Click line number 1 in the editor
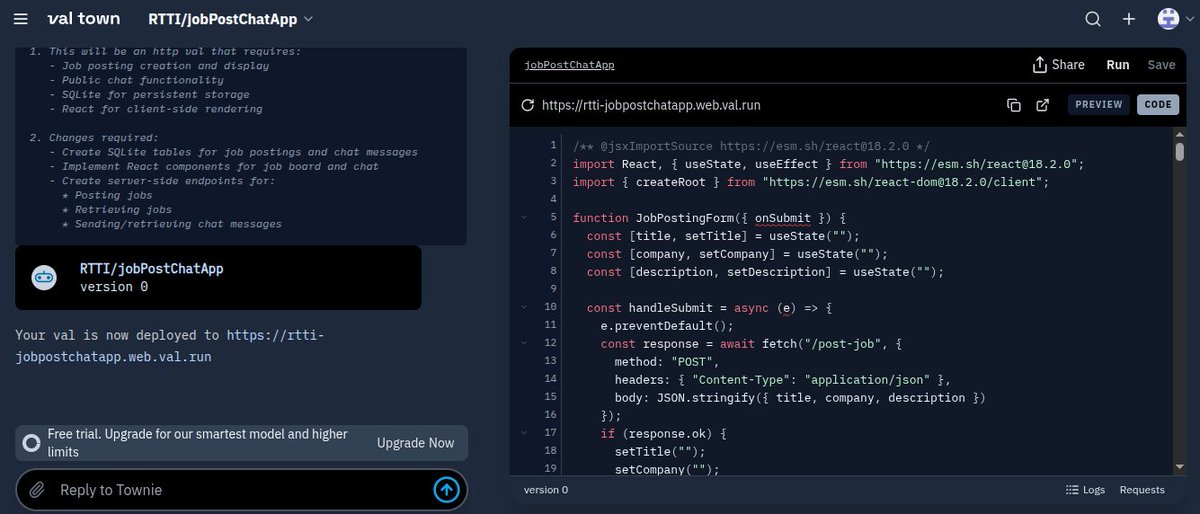Viewport: 1200px width, 514px height. point(553,145)
